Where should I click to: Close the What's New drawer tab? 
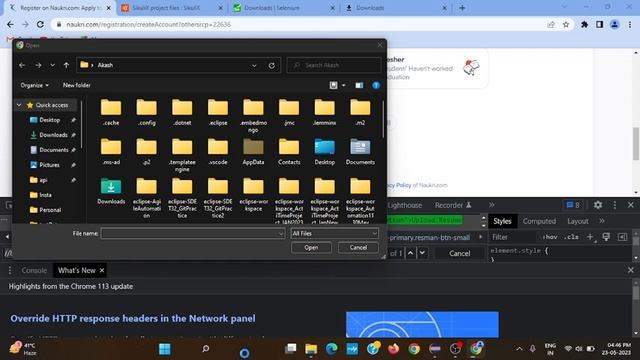(102, 270)
